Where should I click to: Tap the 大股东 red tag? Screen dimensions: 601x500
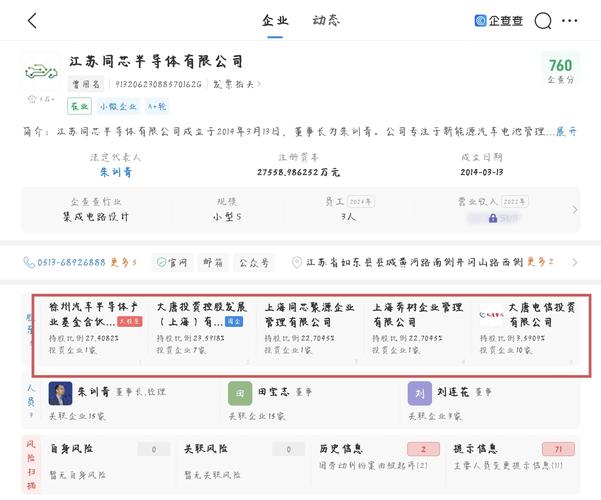(130, 321)
